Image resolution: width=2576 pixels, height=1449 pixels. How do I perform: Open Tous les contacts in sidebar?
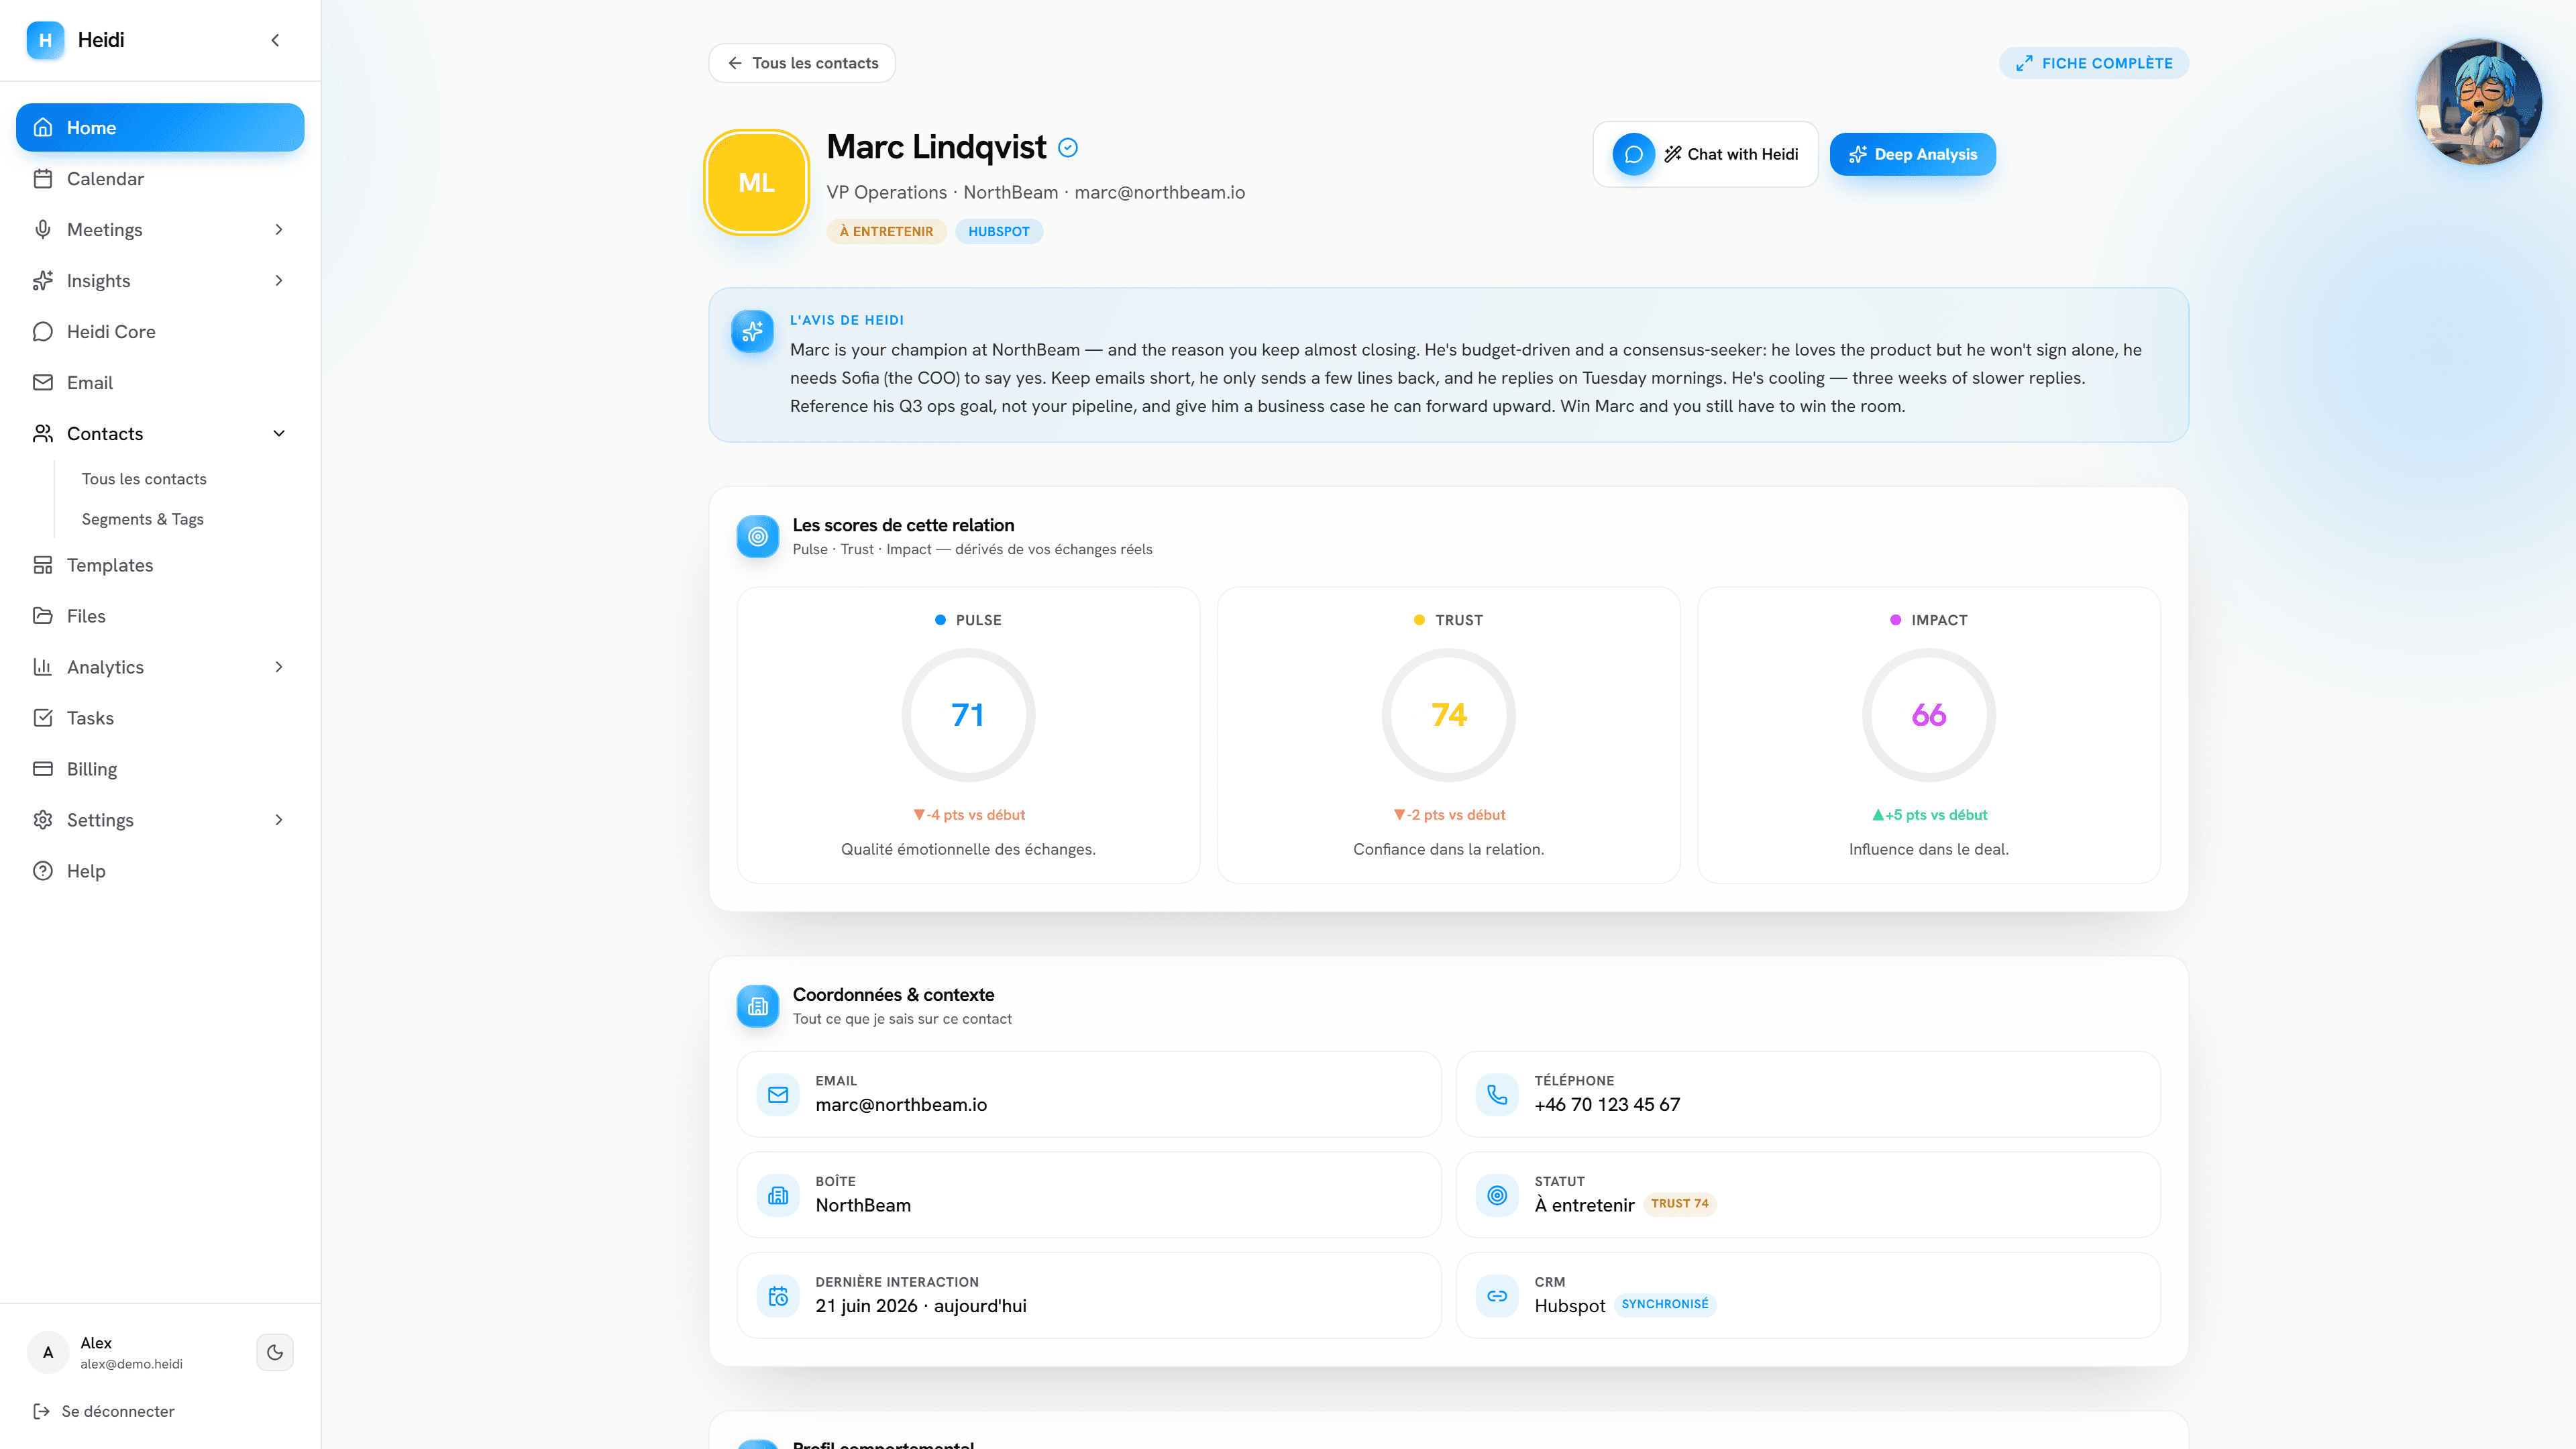(x=144, y=479)
